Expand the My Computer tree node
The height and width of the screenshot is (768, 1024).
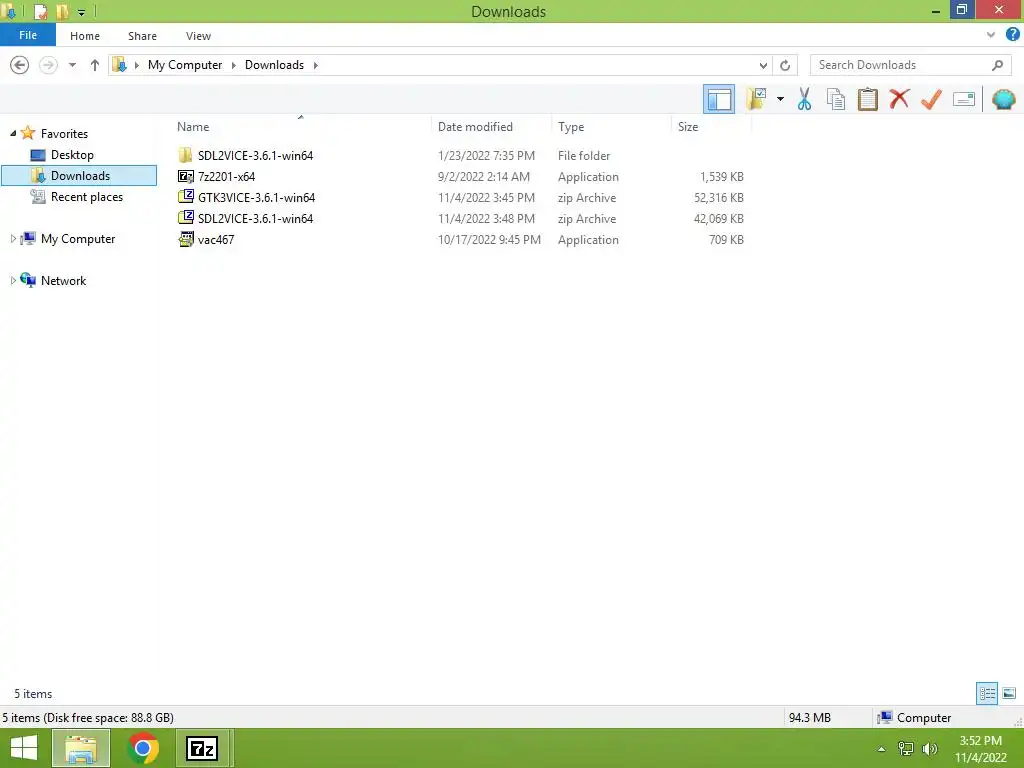pos(13,239)
